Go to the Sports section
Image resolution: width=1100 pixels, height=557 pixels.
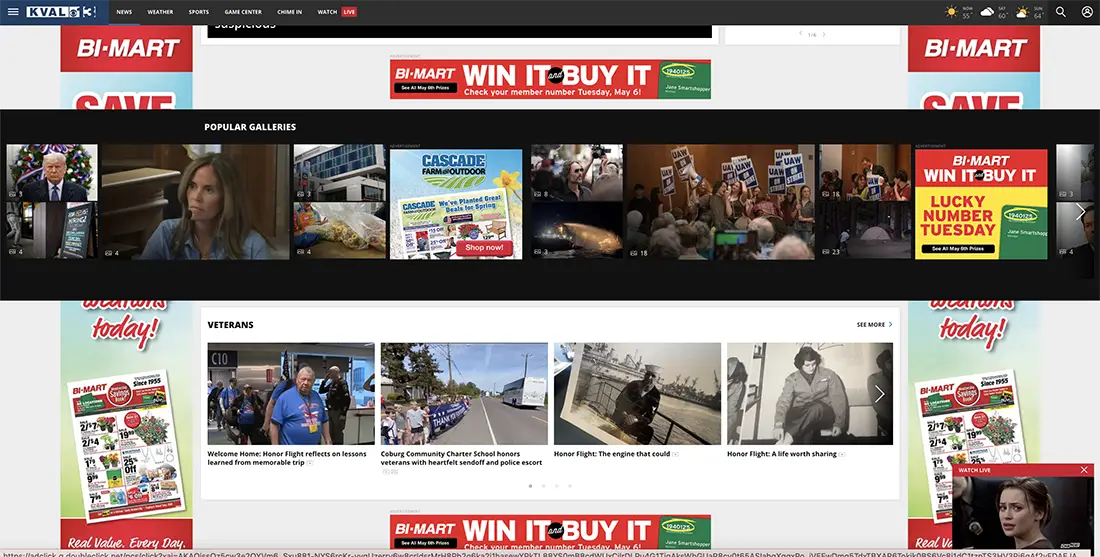(199, 12)
